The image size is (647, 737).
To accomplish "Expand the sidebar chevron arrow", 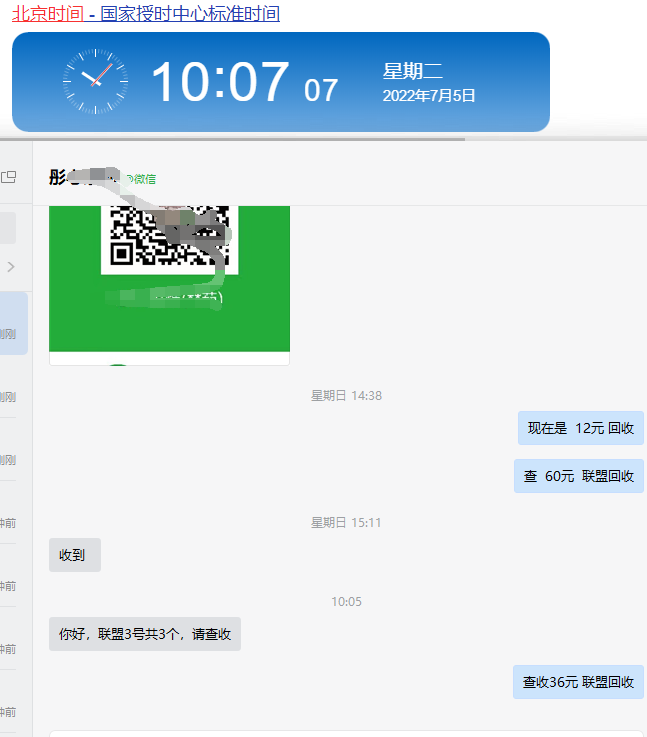I will point(11,266).
